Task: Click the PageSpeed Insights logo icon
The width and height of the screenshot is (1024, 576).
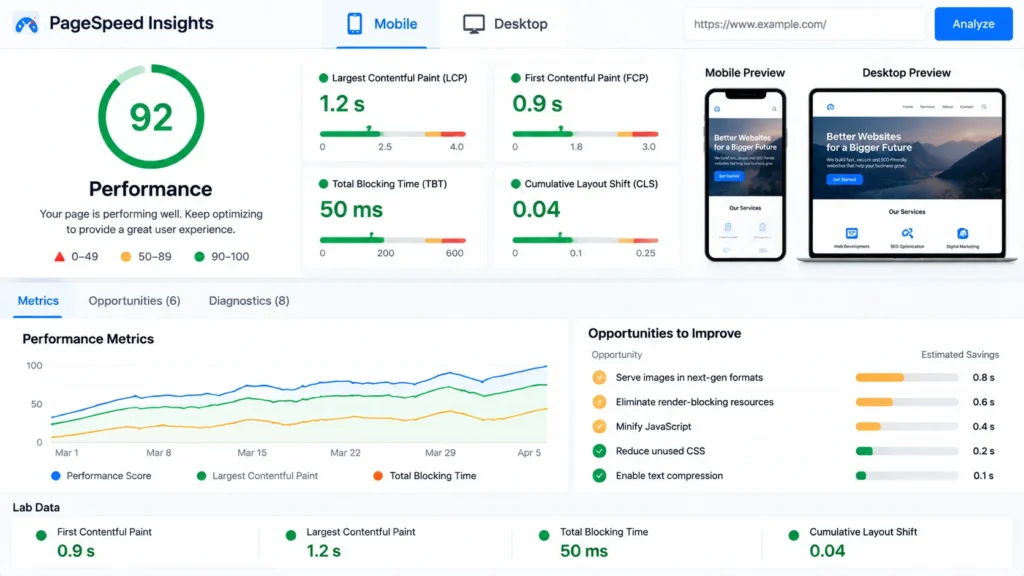Action: click(x=26, y=24)
